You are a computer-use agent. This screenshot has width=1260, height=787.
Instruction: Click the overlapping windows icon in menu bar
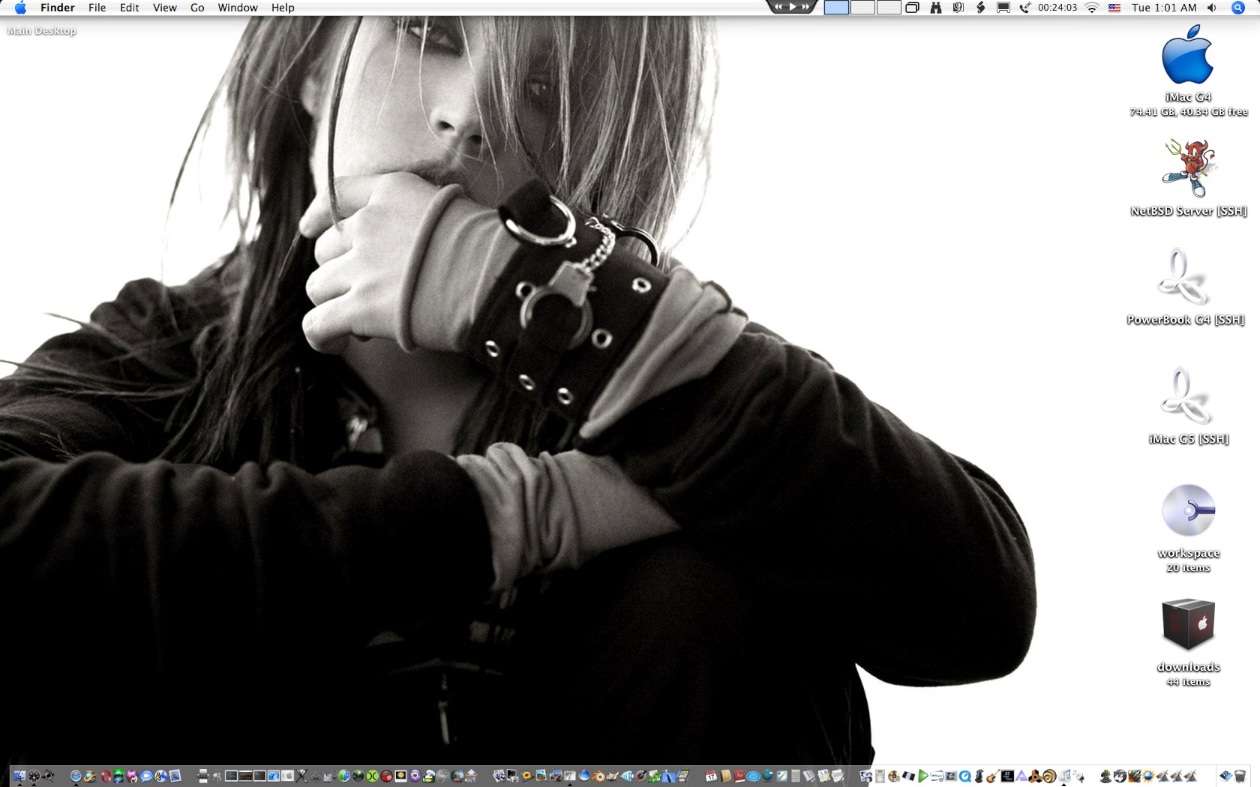click(912, 7)
